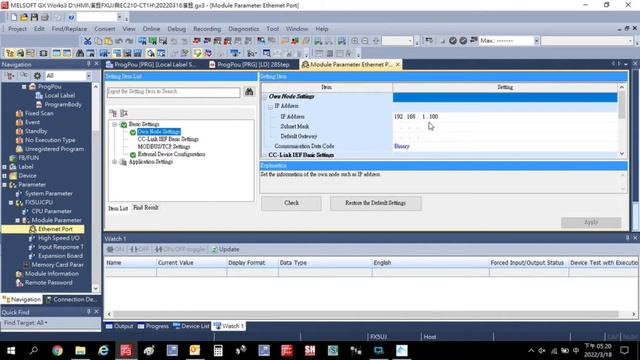This screenshot has height=360, width=640.
Task: Collapse the Module Parameter node
Action: [x=18, y=220]
